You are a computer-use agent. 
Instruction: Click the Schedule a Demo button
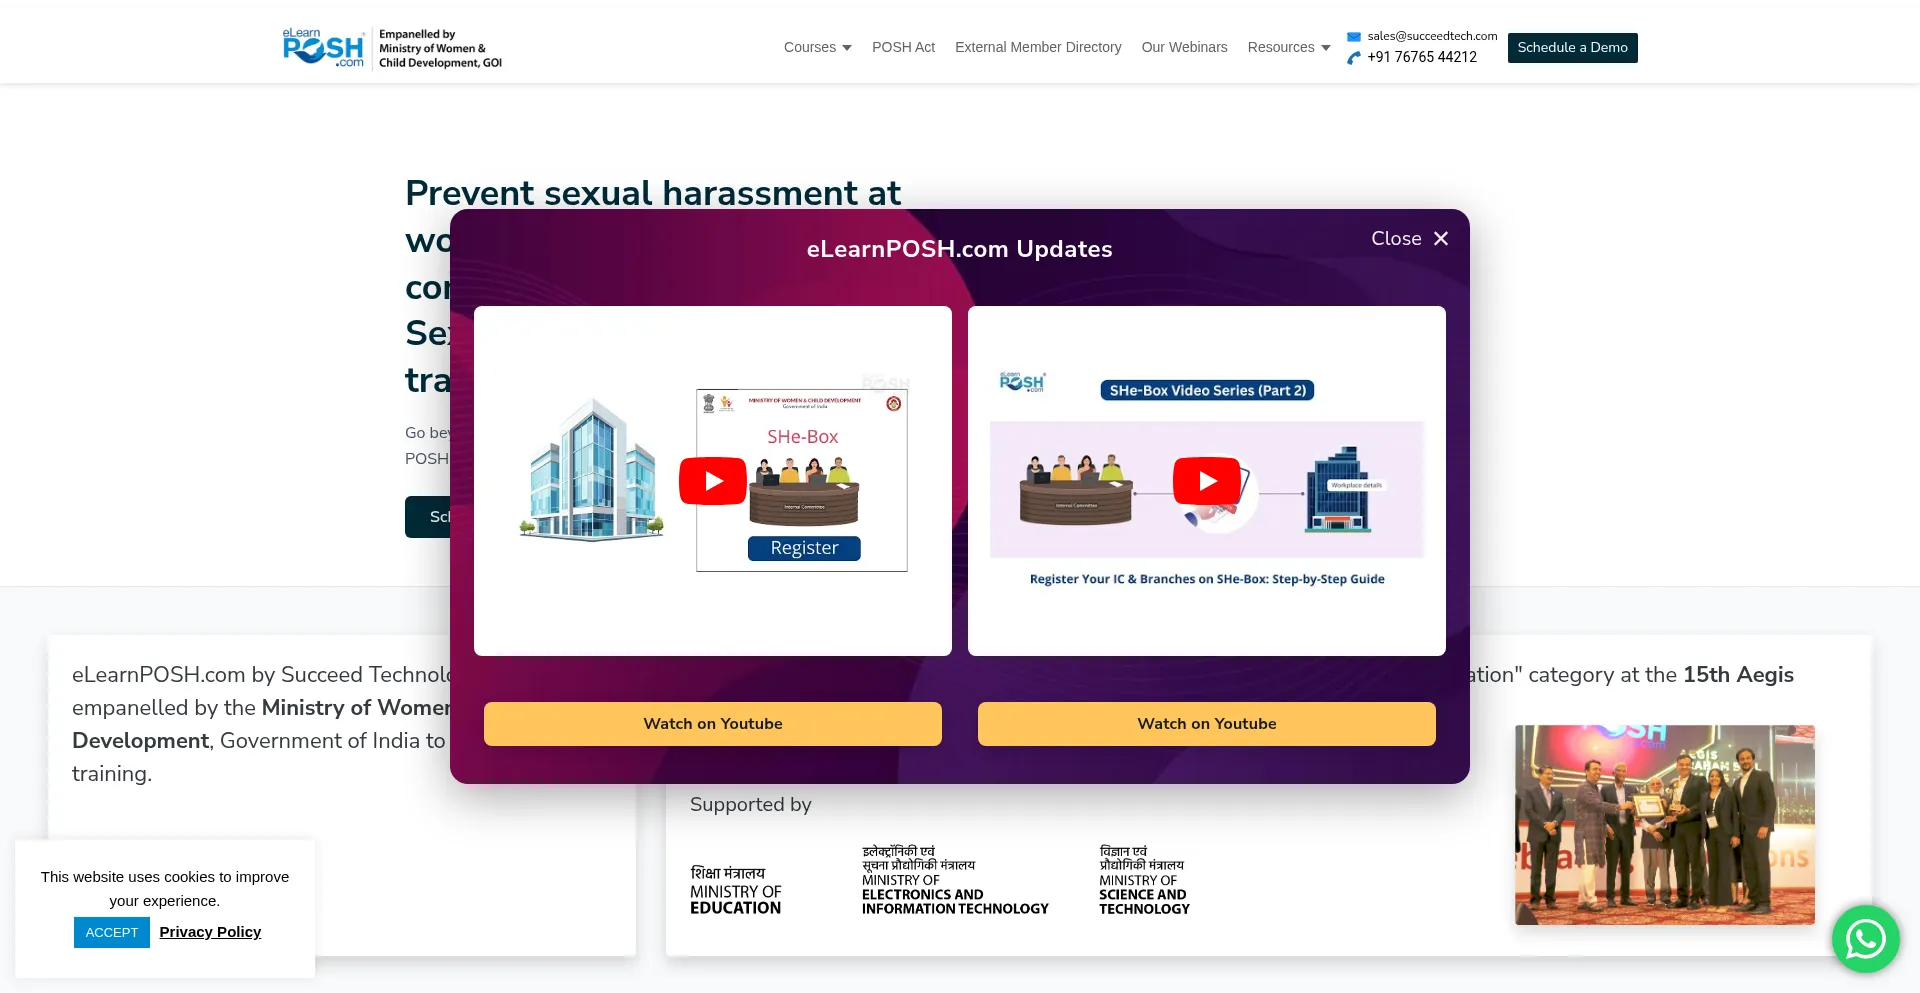click(x=1572, y=47)
